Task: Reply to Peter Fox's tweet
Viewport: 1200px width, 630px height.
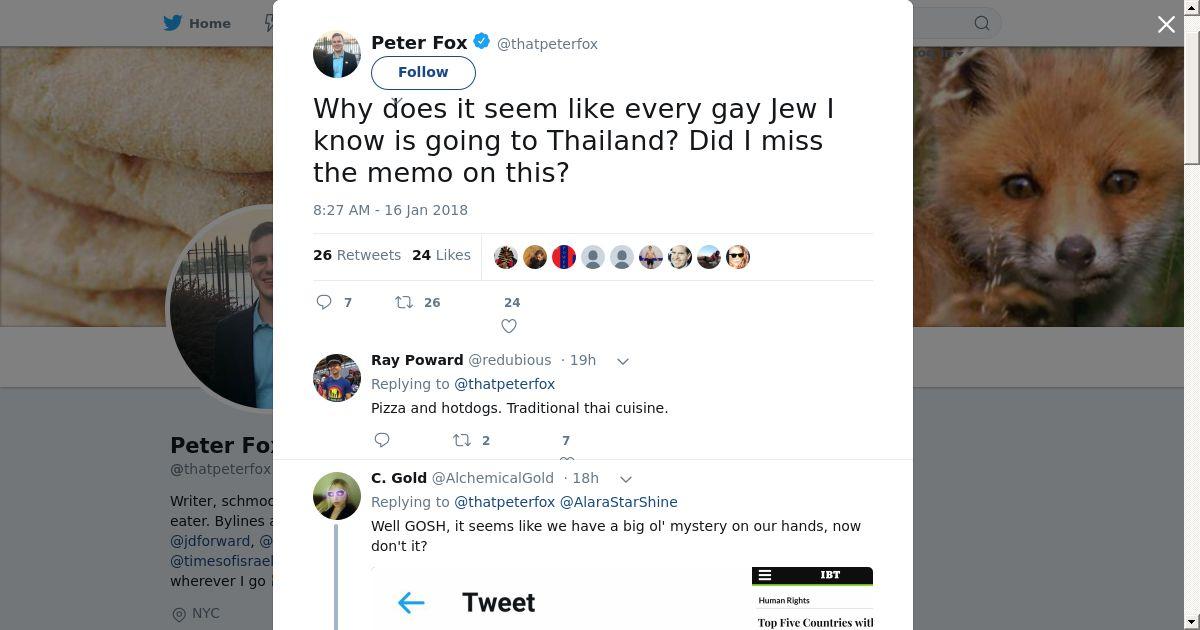Action: [x=324, y=302]
